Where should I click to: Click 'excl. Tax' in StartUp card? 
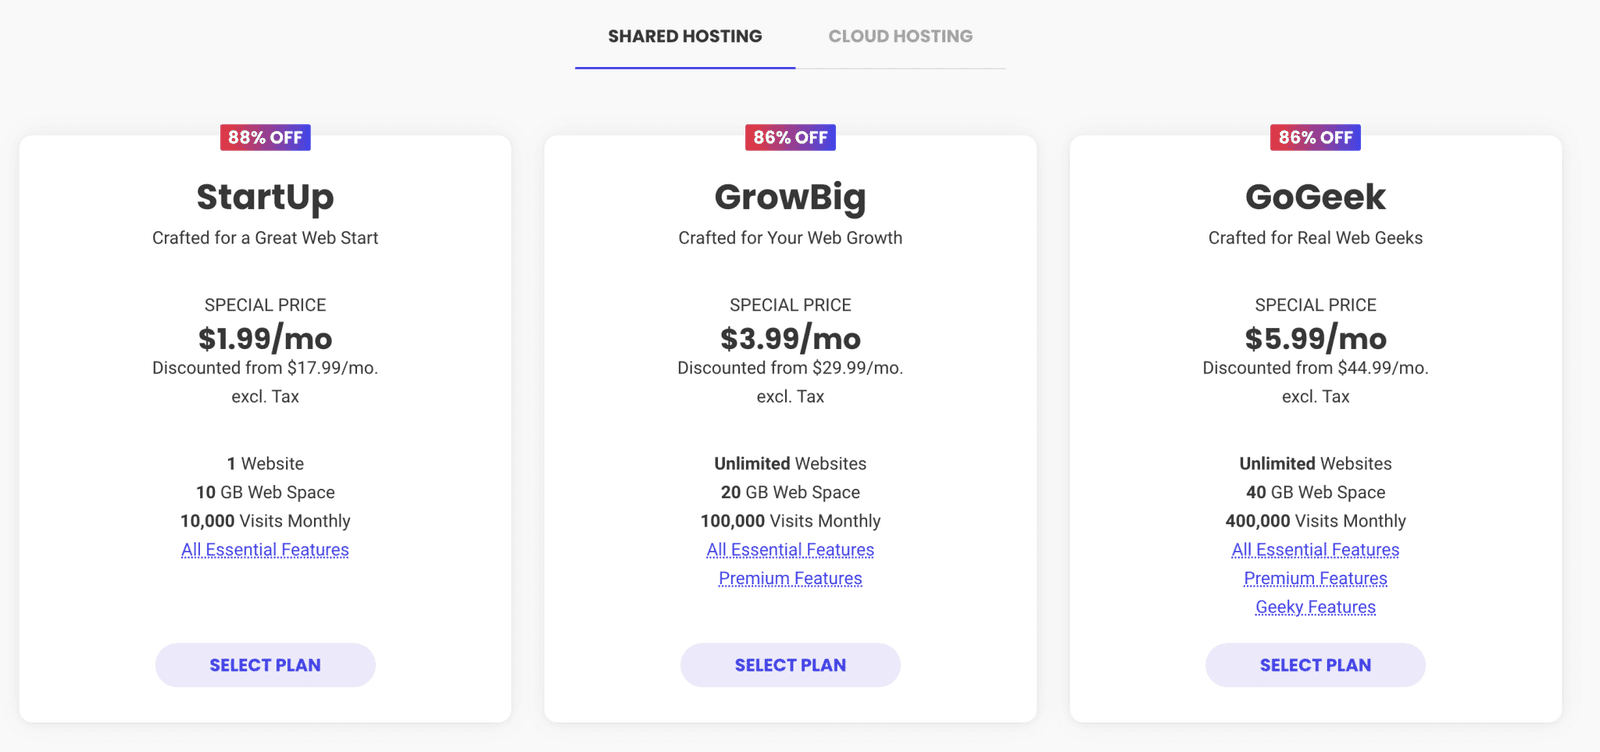click(265, 397)
